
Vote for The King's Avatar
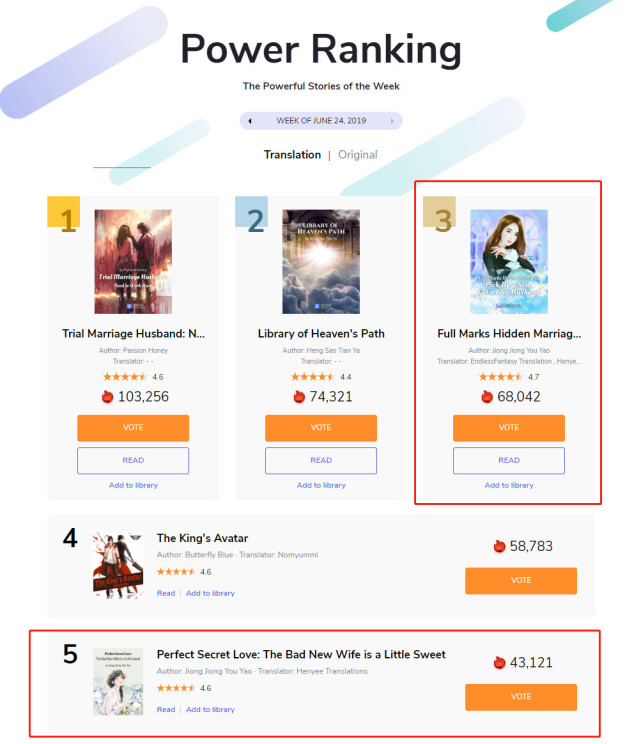point(521,581)
